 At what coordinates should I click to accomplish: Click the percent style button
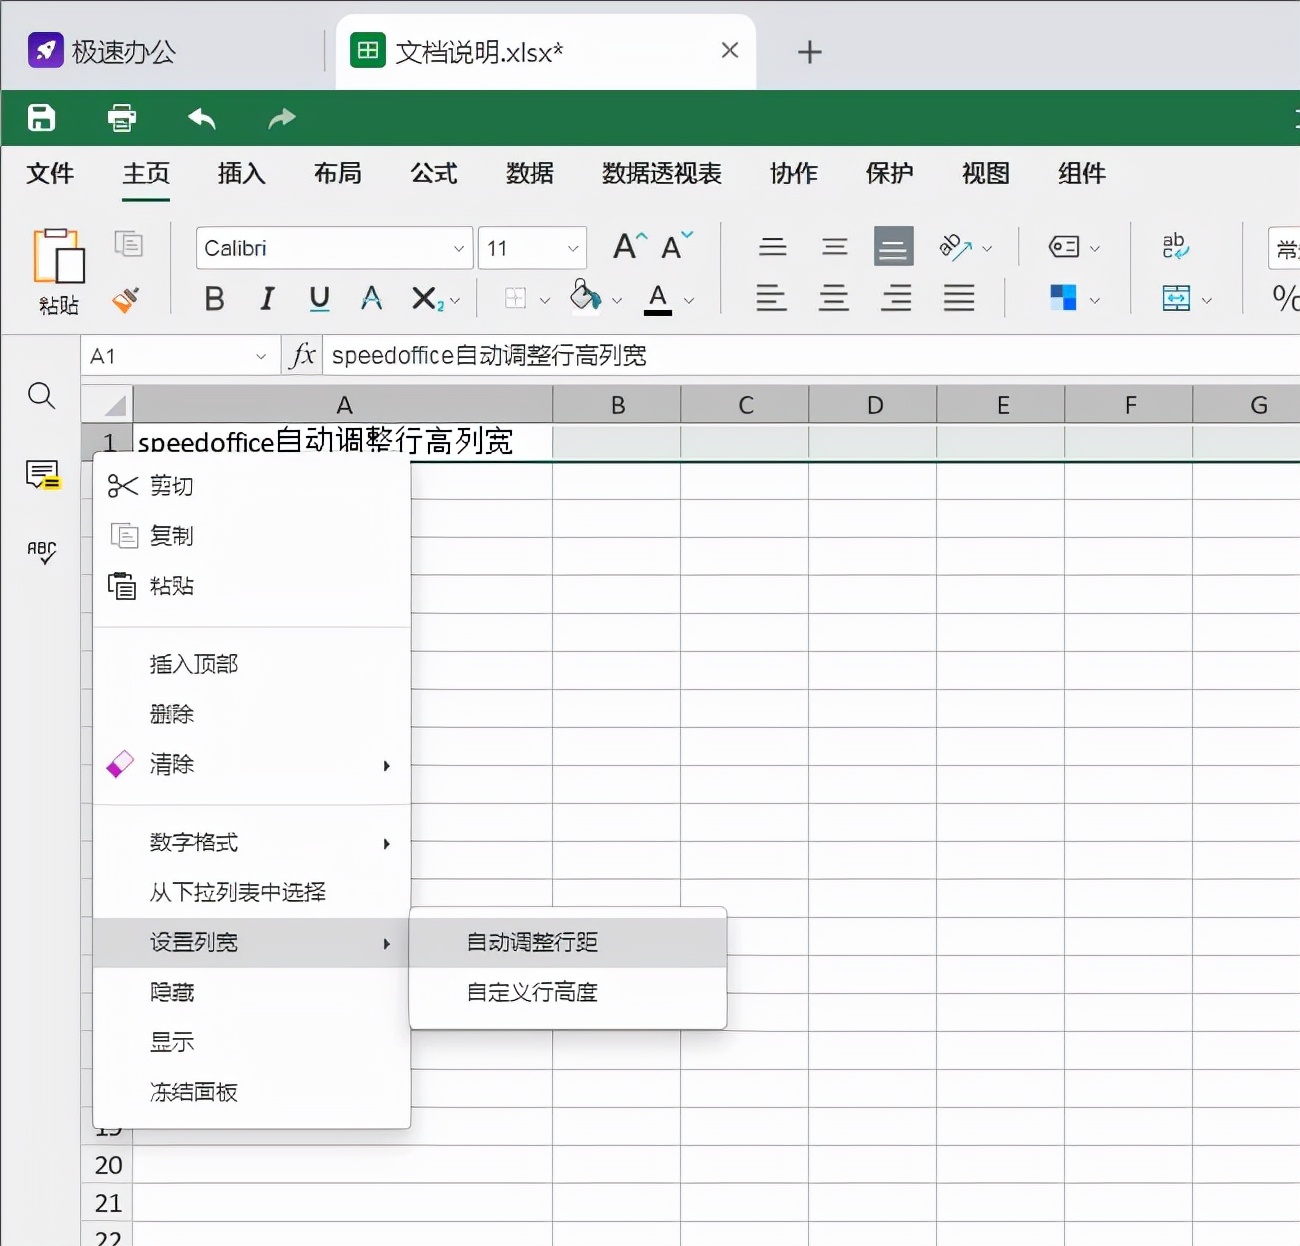pyautogui.click(x=1285, y=298)
